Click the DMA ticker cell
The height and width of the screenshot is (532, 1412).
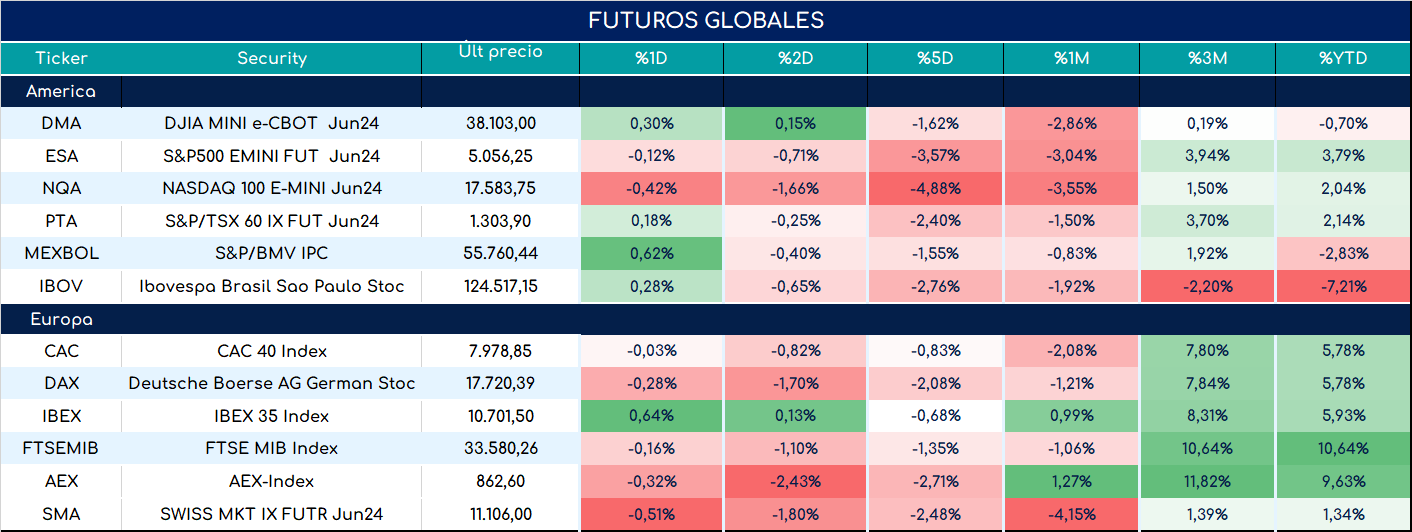click(x=61, y=124)
